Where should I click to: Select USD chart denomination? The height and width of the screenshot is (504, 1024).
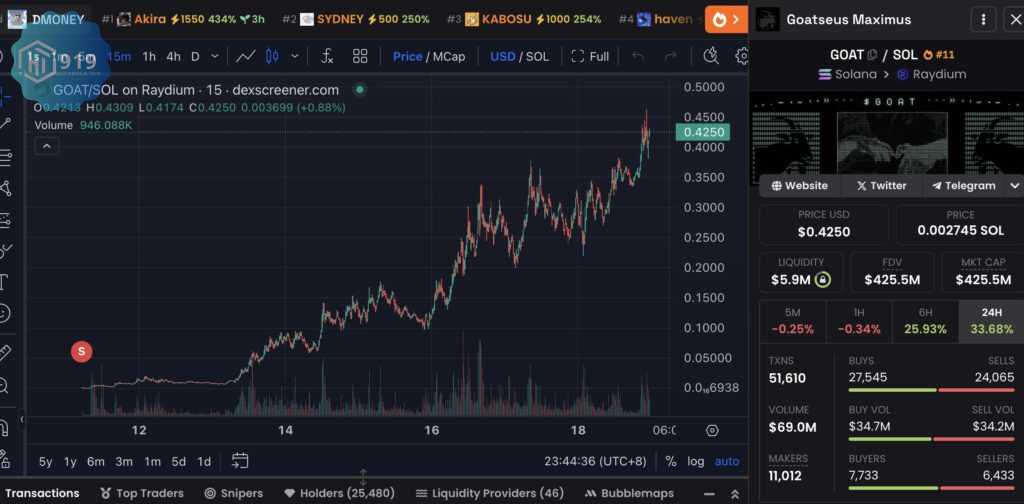point(503,57)
